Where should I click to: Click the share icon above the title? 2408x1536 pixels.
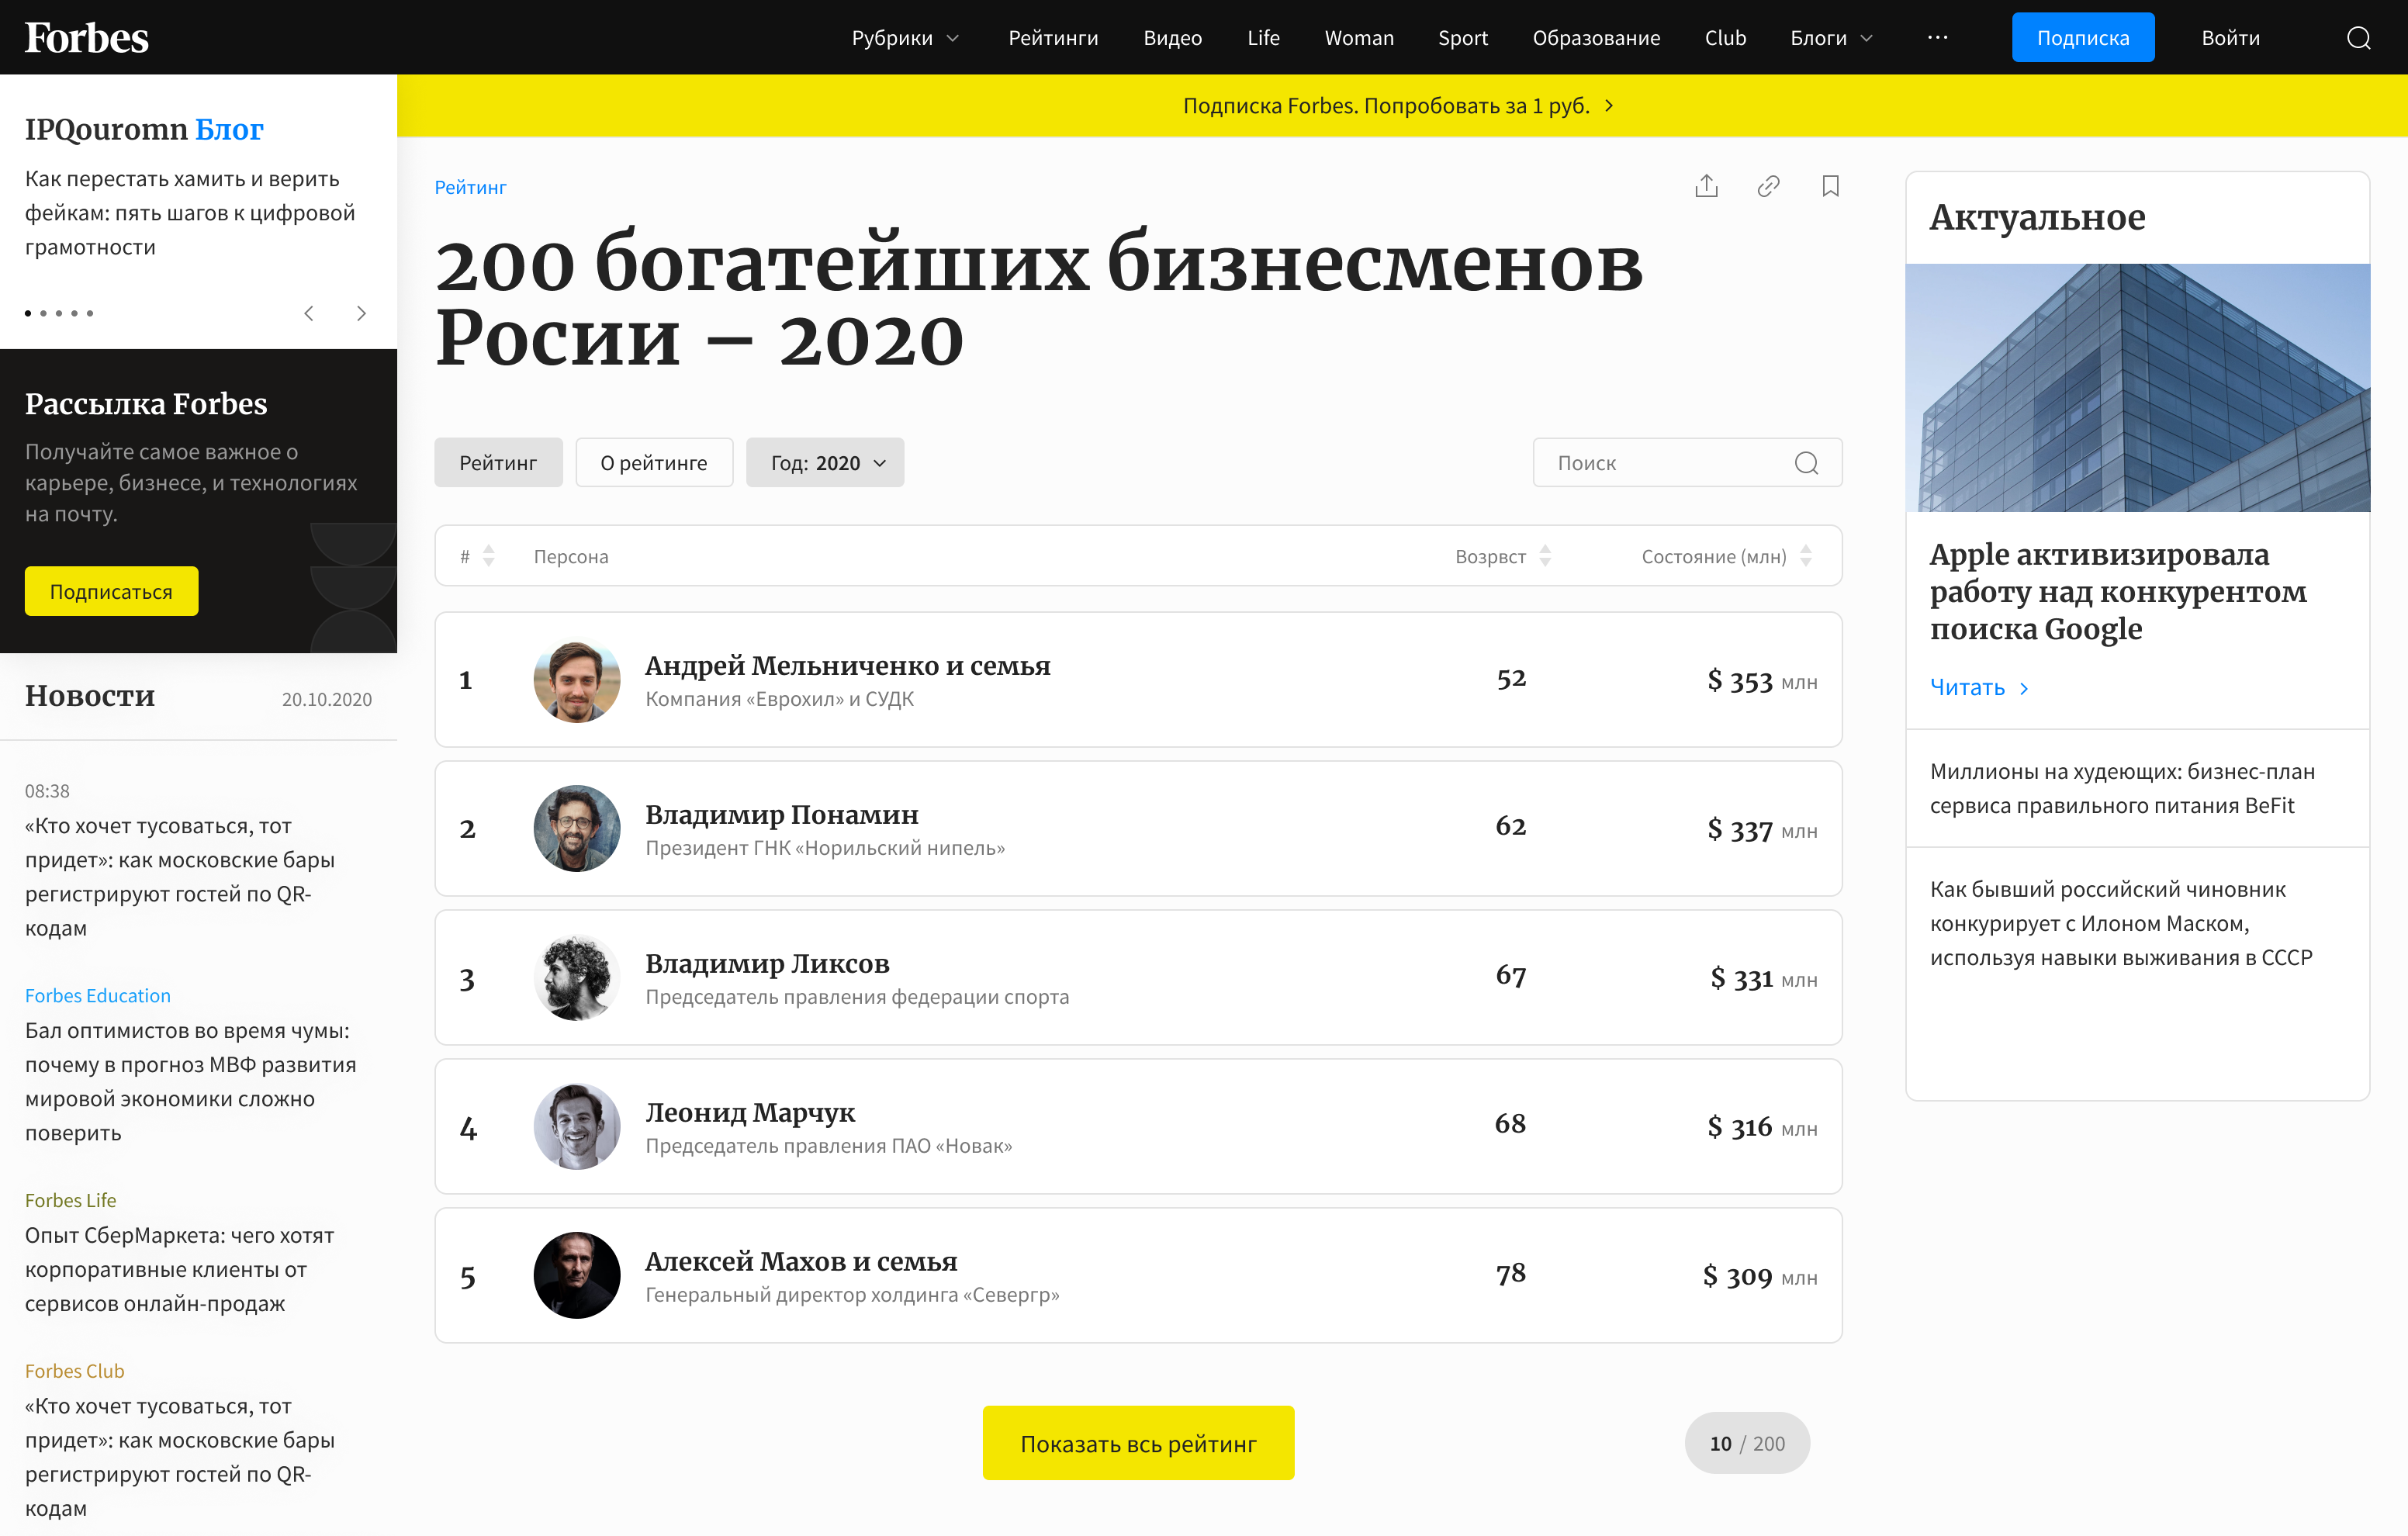1706,186
